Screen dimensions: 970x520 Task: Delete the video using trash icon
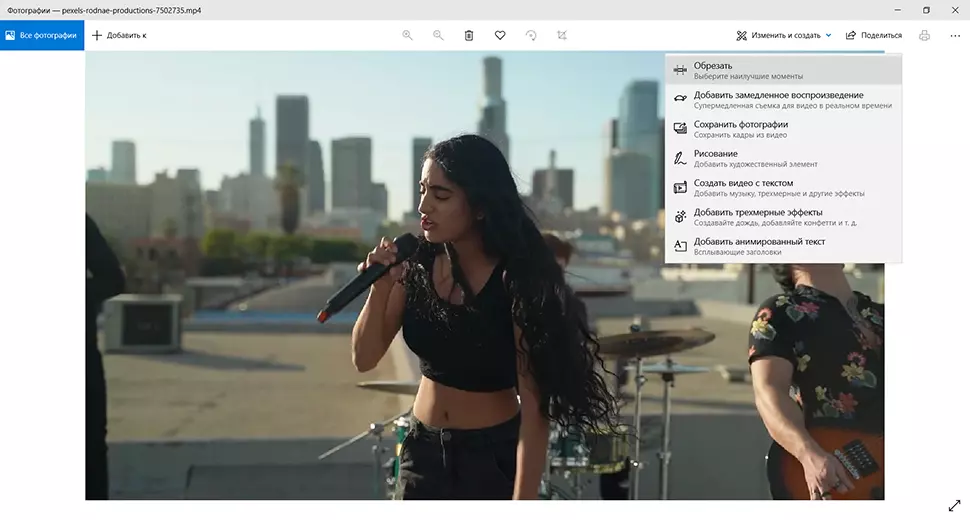pos(469,35)
